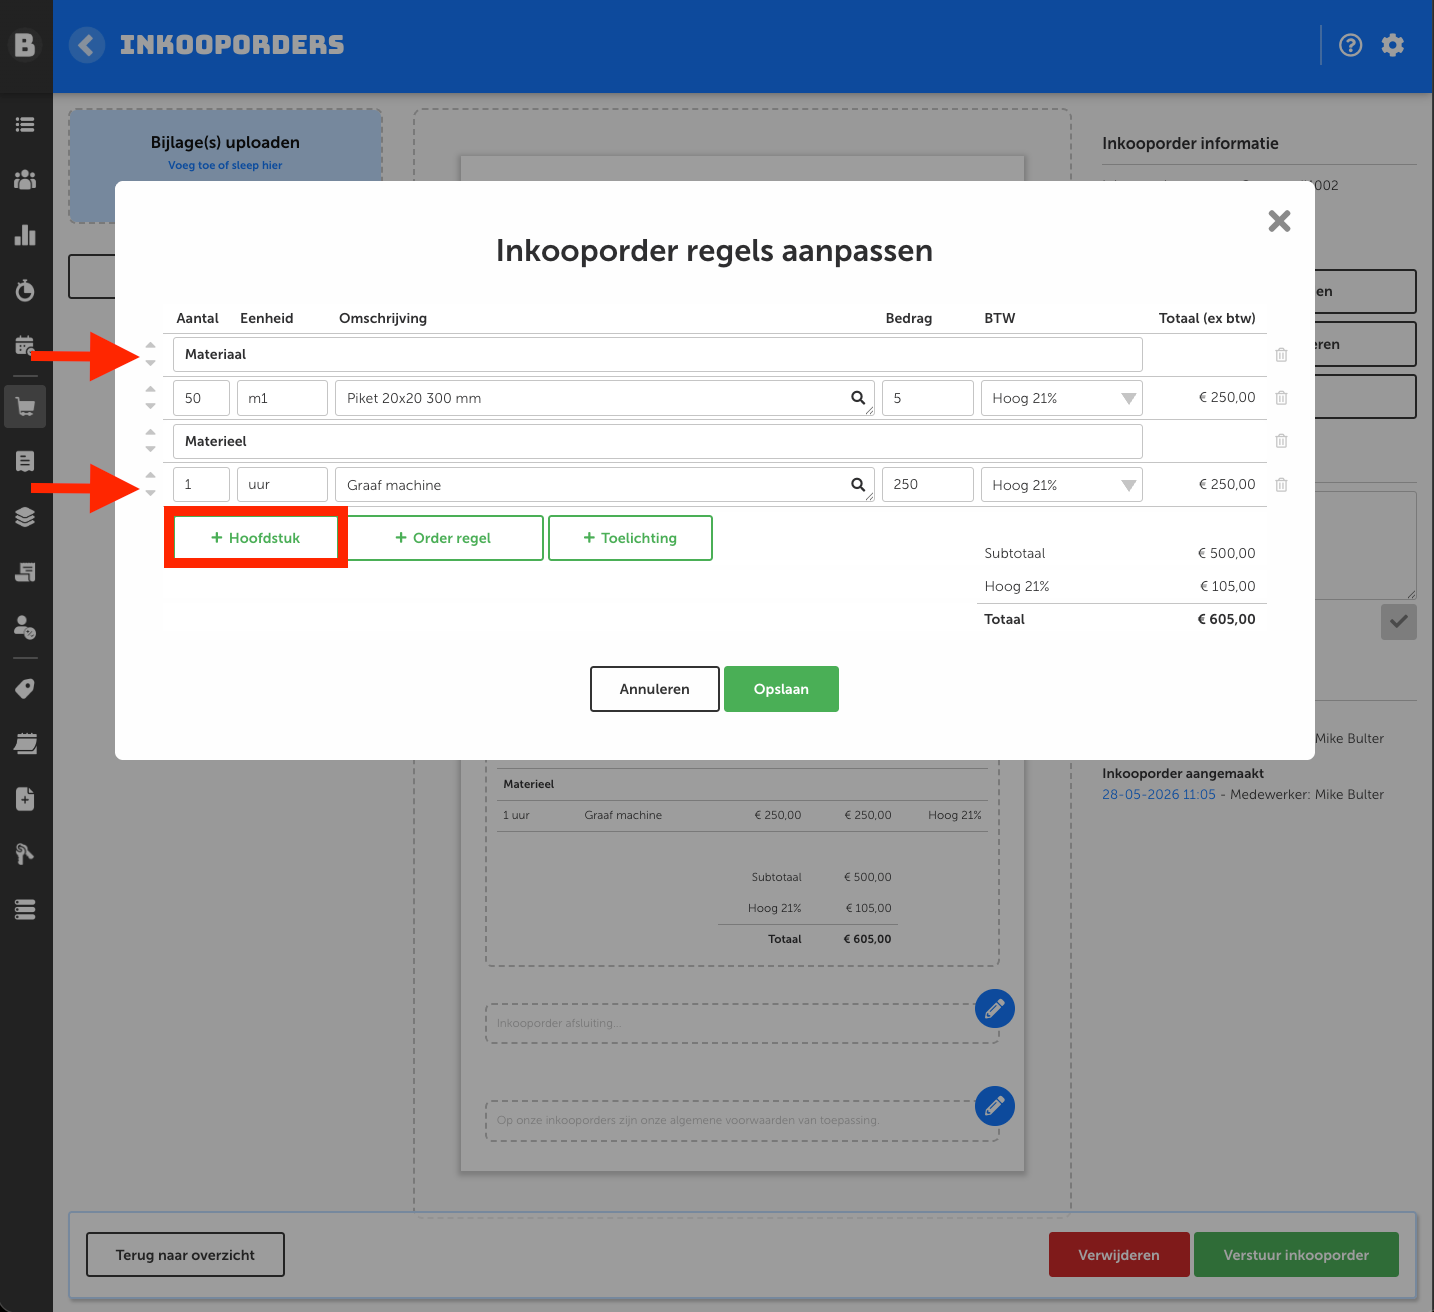Close the Inkooporder regels aanpassen dialog

[1279, 221]
